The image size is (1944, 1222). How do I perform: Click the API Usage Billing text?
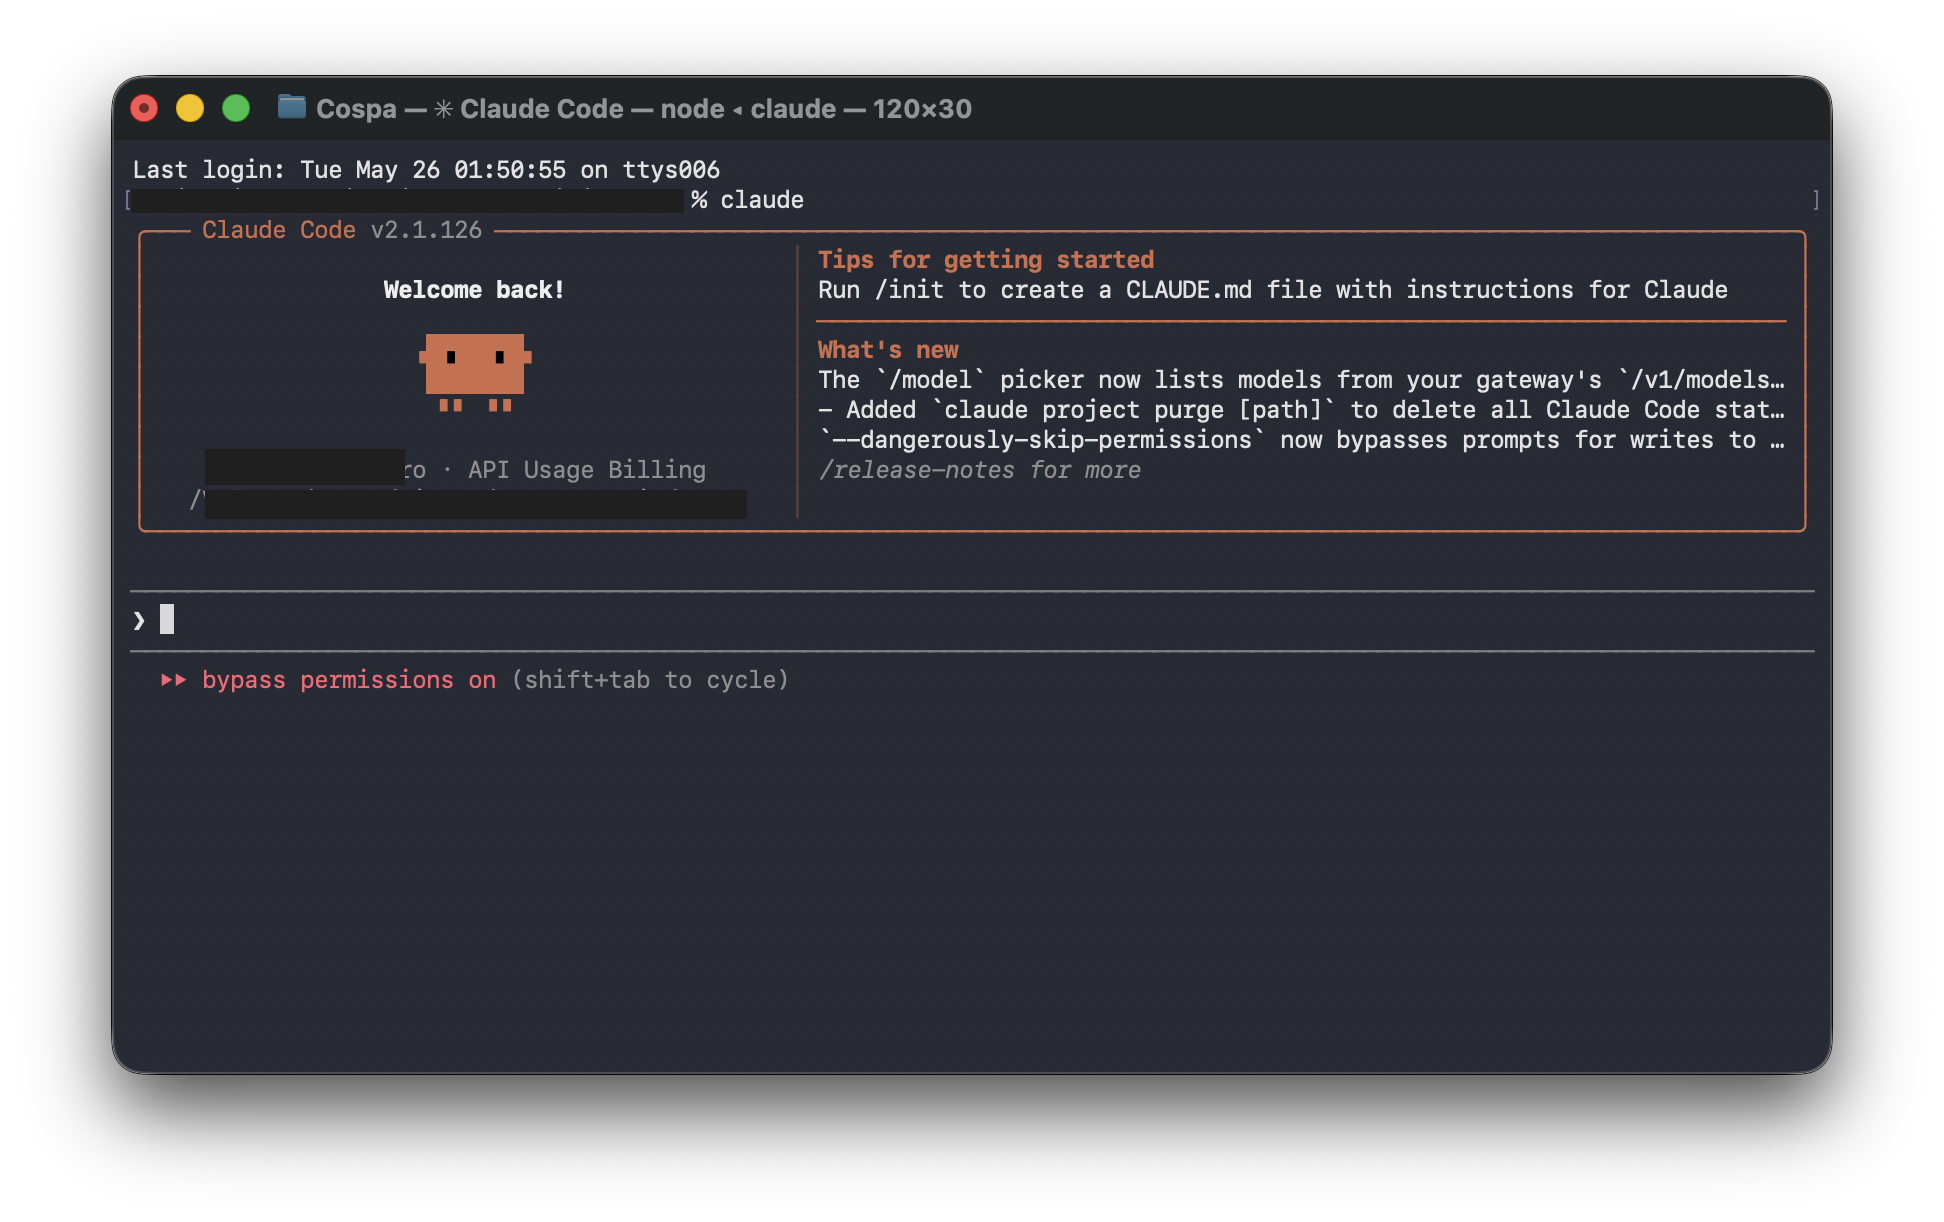point(587,470)
